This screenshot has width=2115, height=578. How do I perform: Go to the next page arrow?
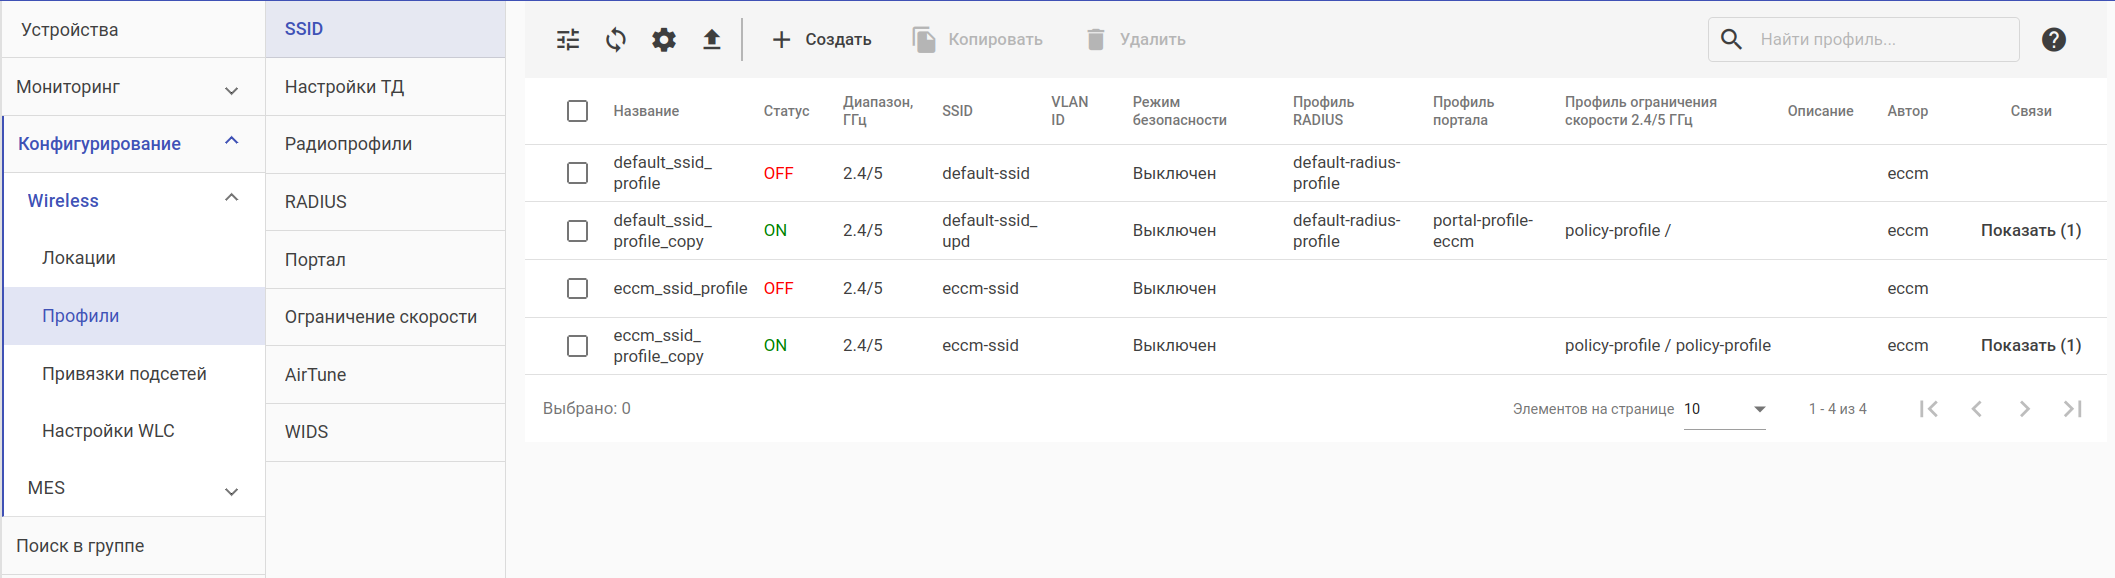pyautogui.click(x=2024, y=409)
